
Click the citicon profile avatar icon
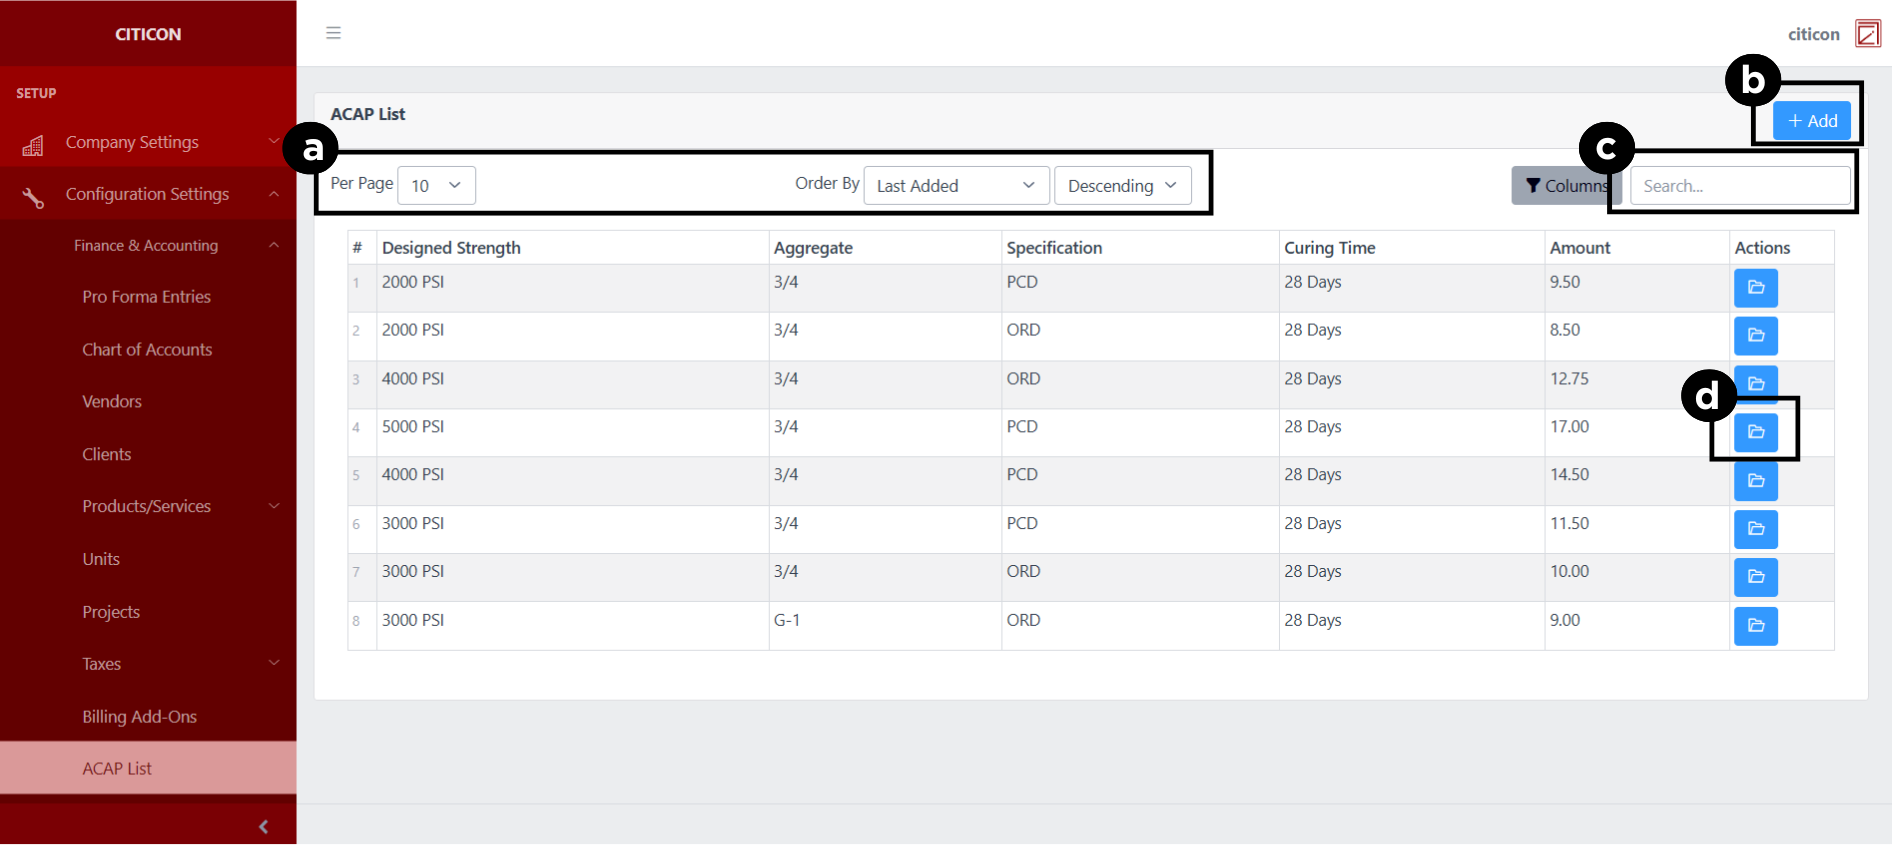(1867, 34)
